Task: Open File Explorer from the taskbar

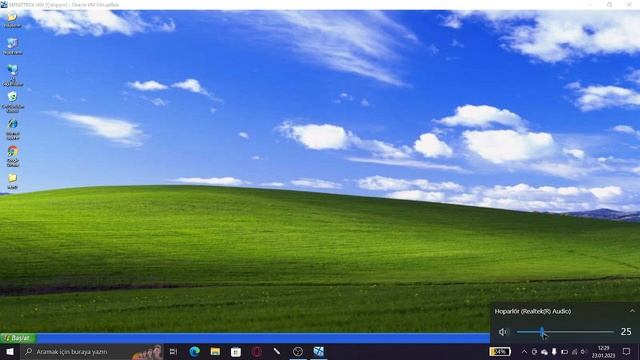Action: [215, 351]
